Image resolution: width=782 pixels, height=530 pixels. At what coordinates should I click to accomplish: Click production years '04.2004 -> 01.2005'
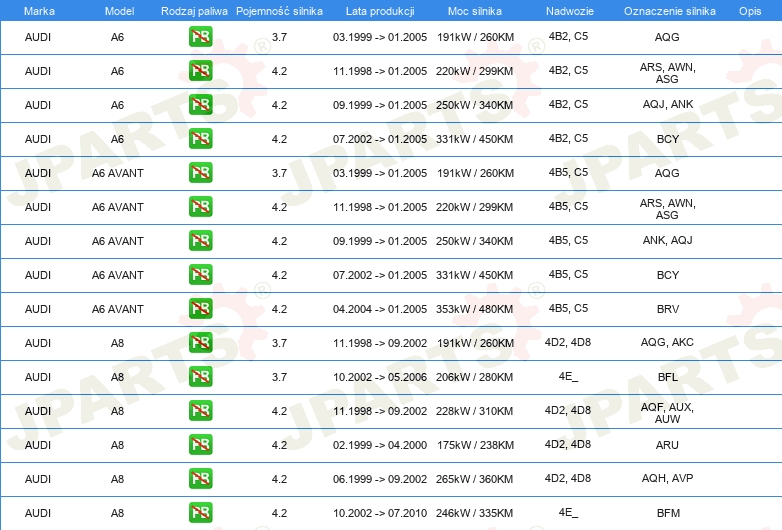(380, 309)
